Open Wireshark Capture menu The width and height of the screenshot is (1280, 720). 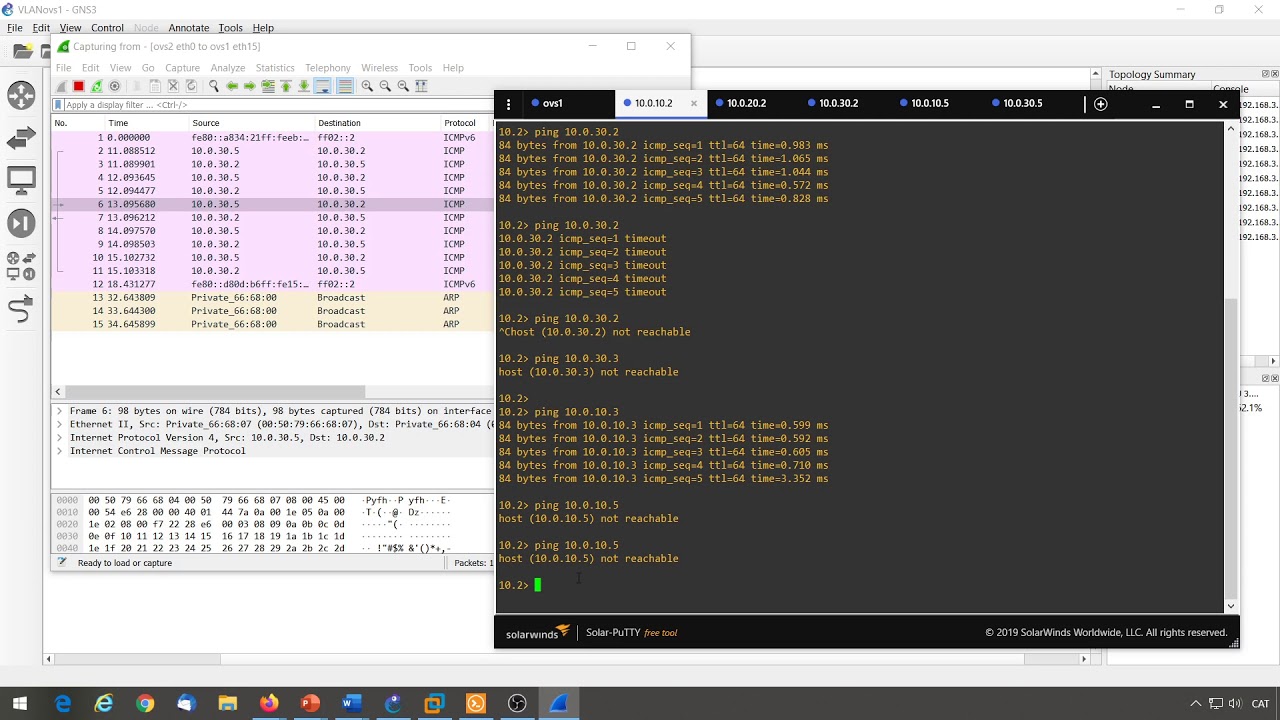[182, 68]
